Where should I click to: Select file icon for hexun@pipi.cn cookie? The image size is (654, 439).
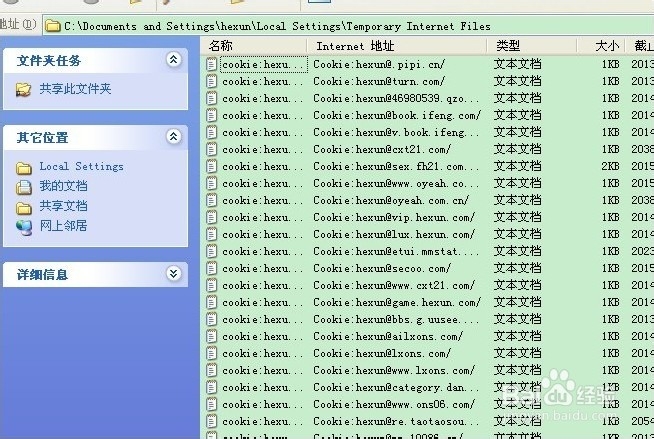[212, 64]
